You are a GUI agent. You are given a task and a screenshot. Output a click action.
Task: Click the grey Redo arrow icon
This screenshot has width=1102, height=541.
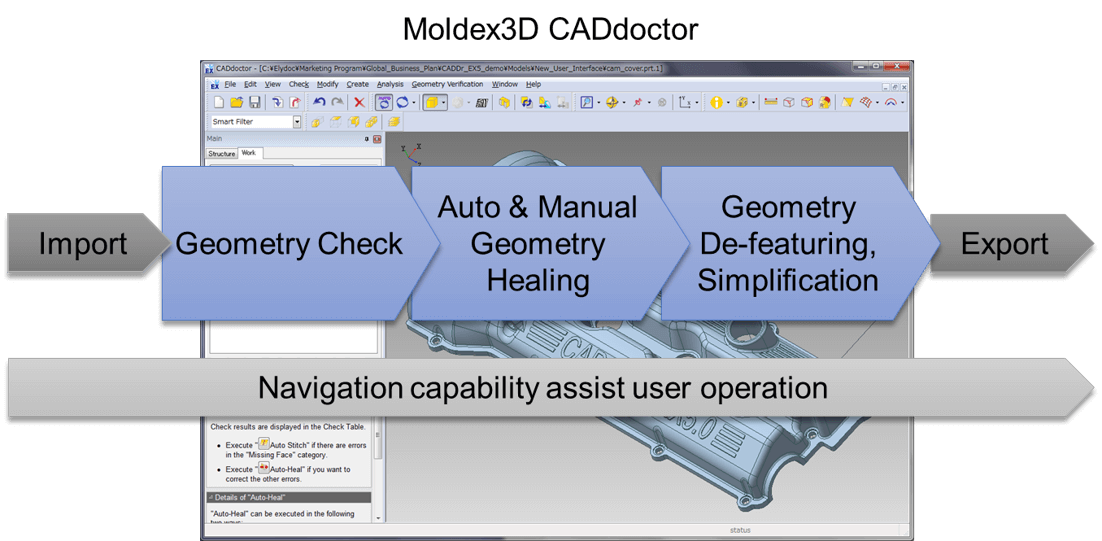tap(337, 102)
